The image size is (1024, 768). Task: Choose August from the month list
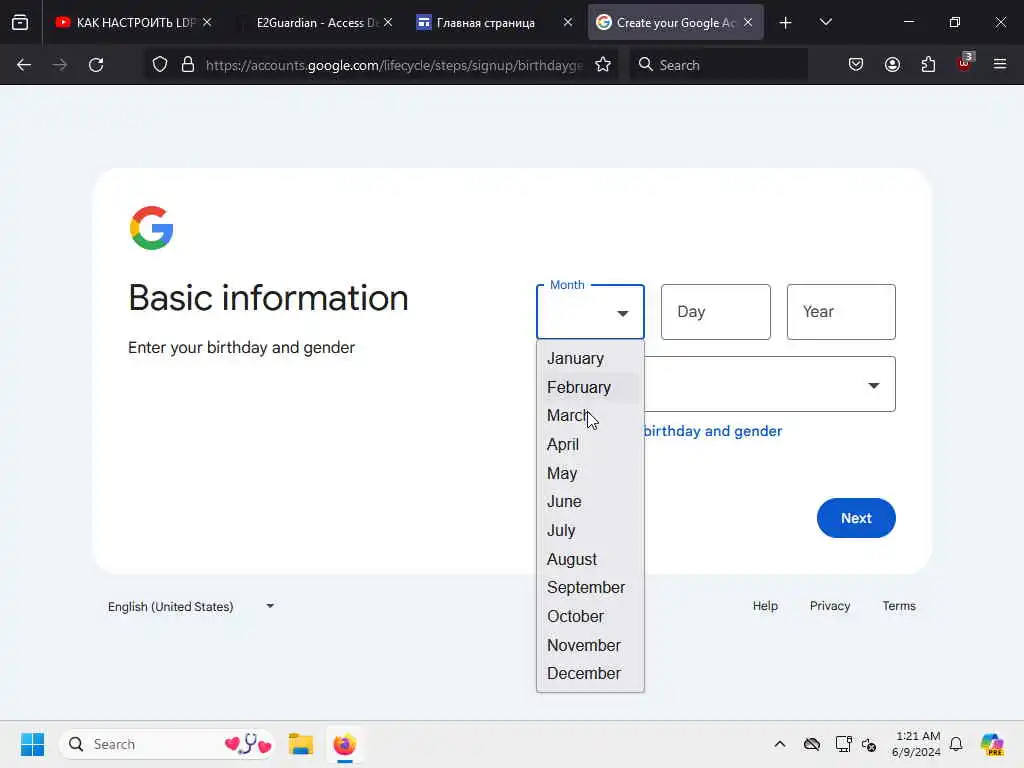590,559
